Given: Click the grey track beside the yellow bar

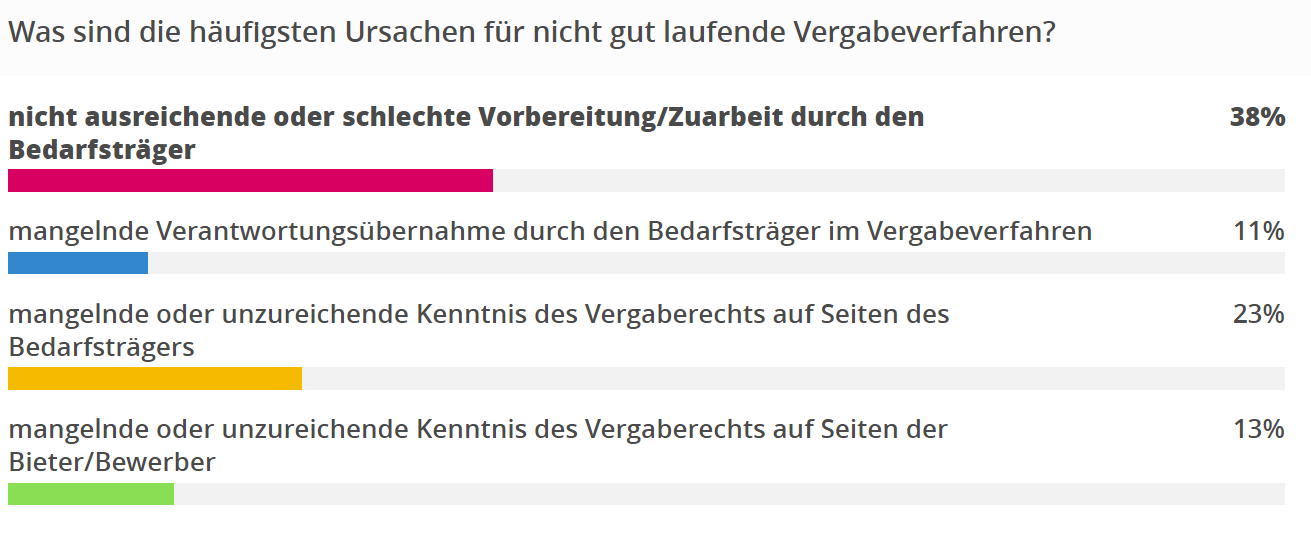Looking at the screenshot, I should click(793, 378).
